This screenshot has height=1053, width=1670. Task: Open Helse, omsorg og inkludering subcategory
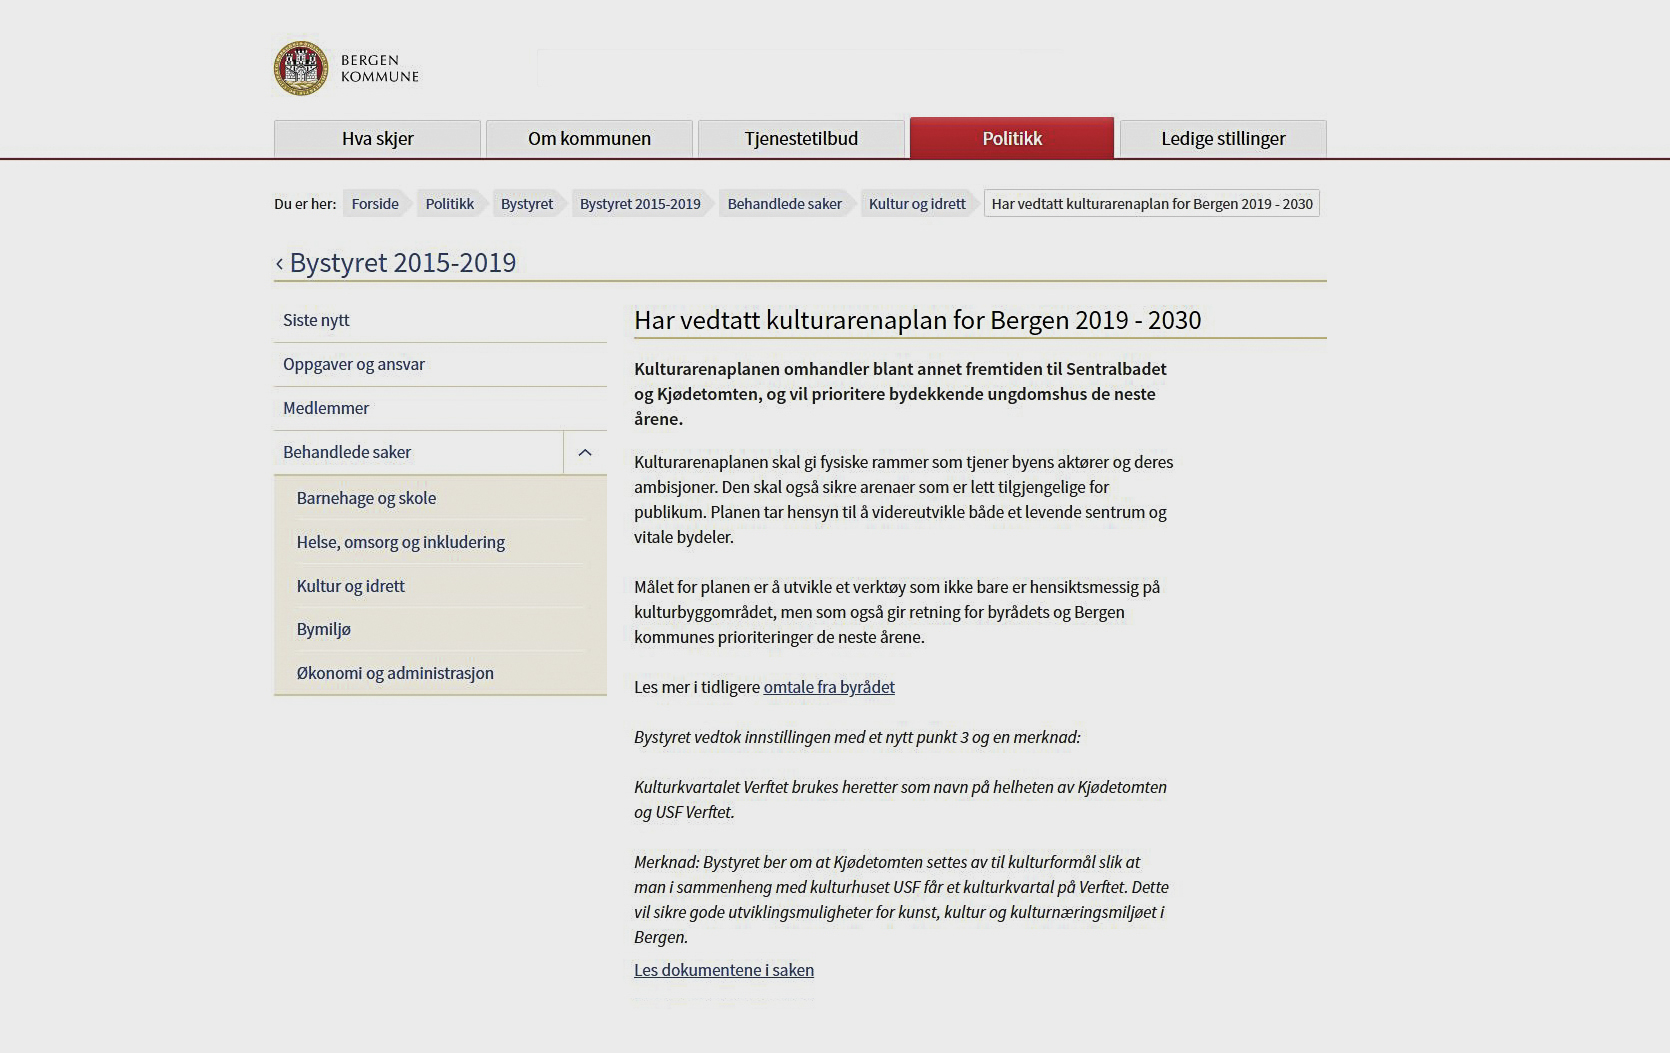400,542
